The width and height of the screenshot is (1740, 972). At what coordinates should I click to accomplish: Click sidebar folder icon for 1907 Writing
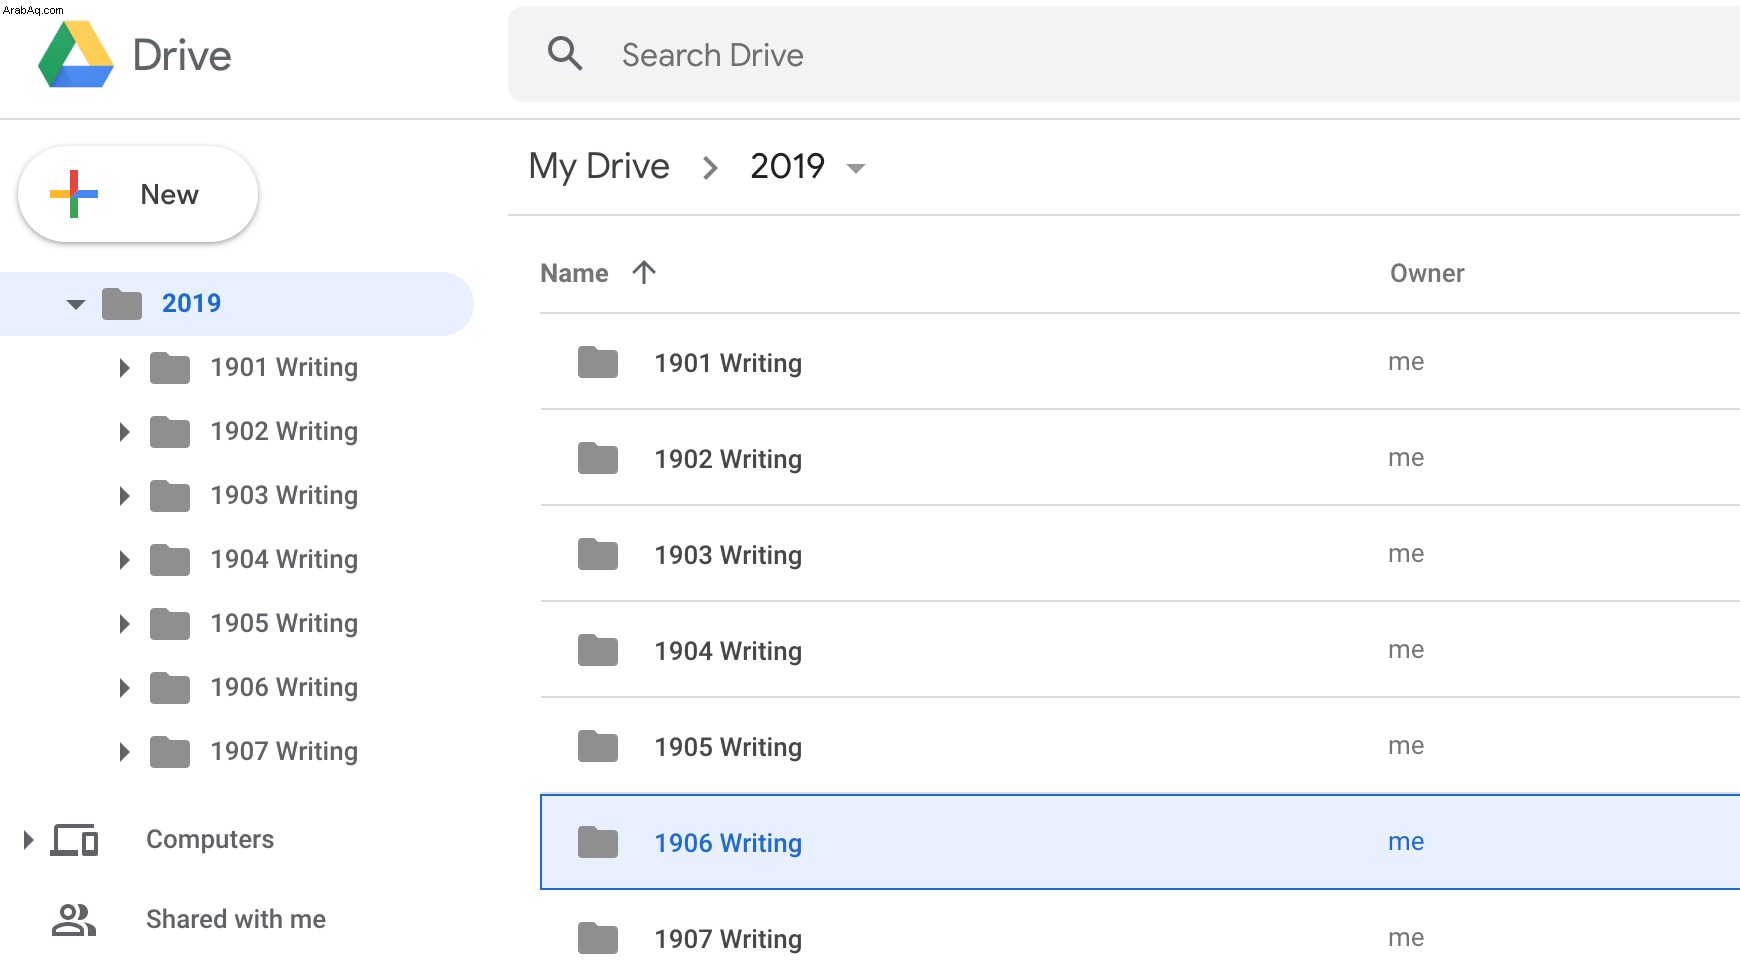pyautogui.click(x=170, y=752)
